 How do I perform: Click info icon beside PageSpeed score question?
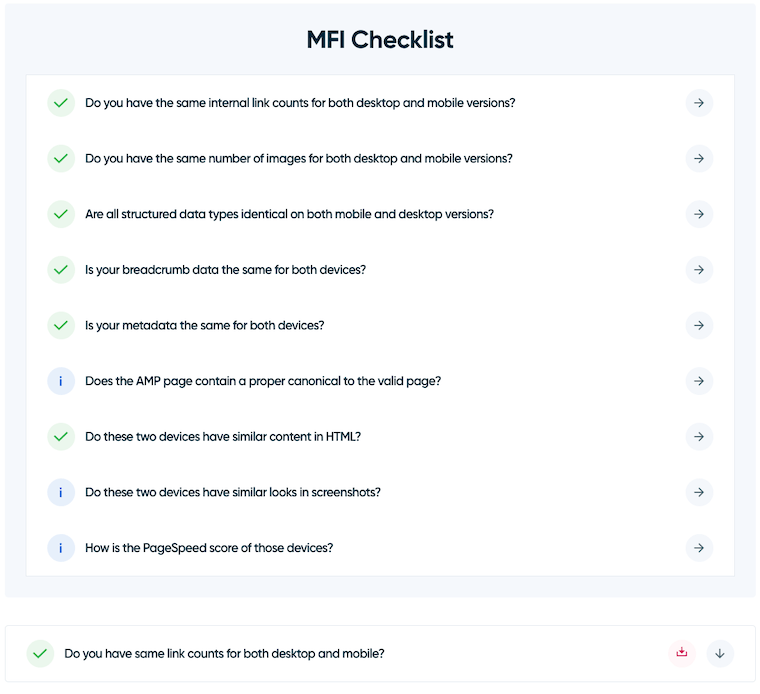coord(61,548)
